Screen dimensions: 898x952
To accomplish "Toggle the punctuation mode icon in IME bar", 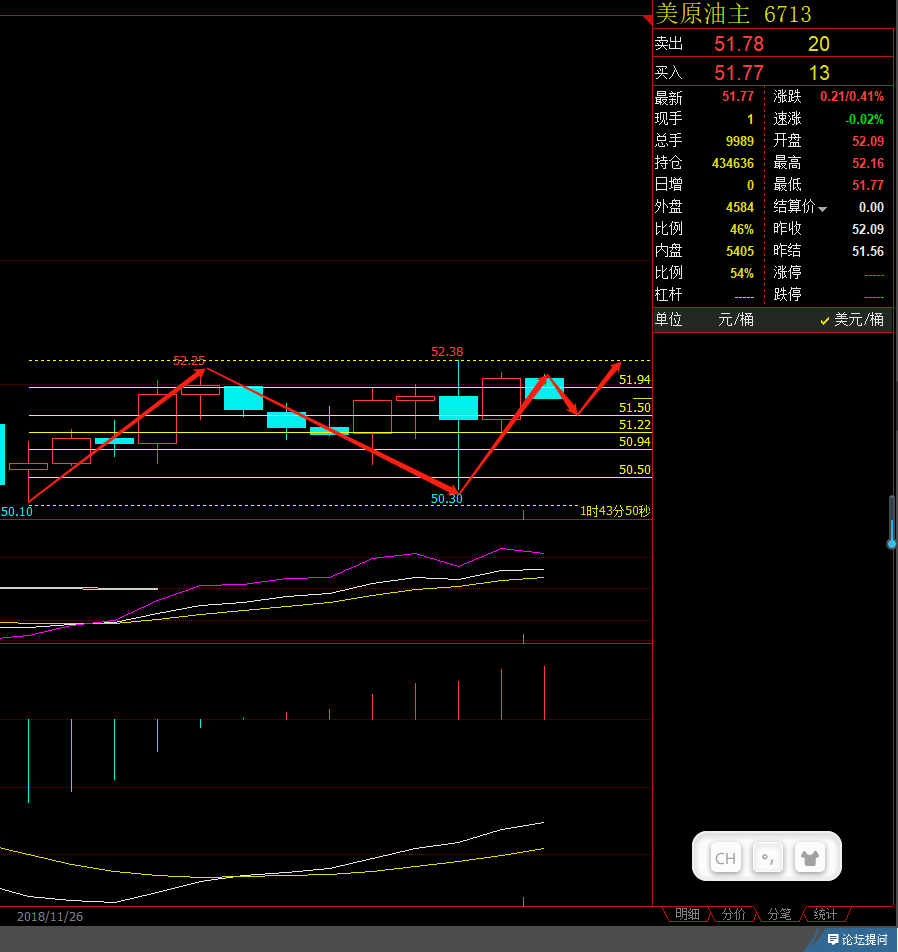I will 767,857.
